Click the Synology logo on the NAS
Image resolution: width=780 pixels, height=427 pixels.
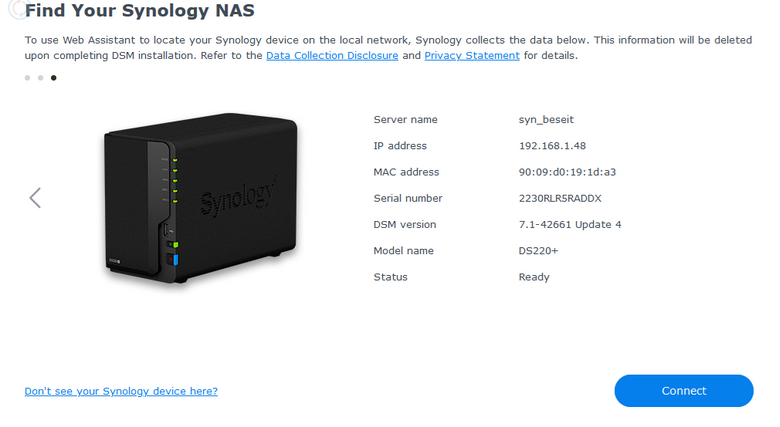point(238,195)
